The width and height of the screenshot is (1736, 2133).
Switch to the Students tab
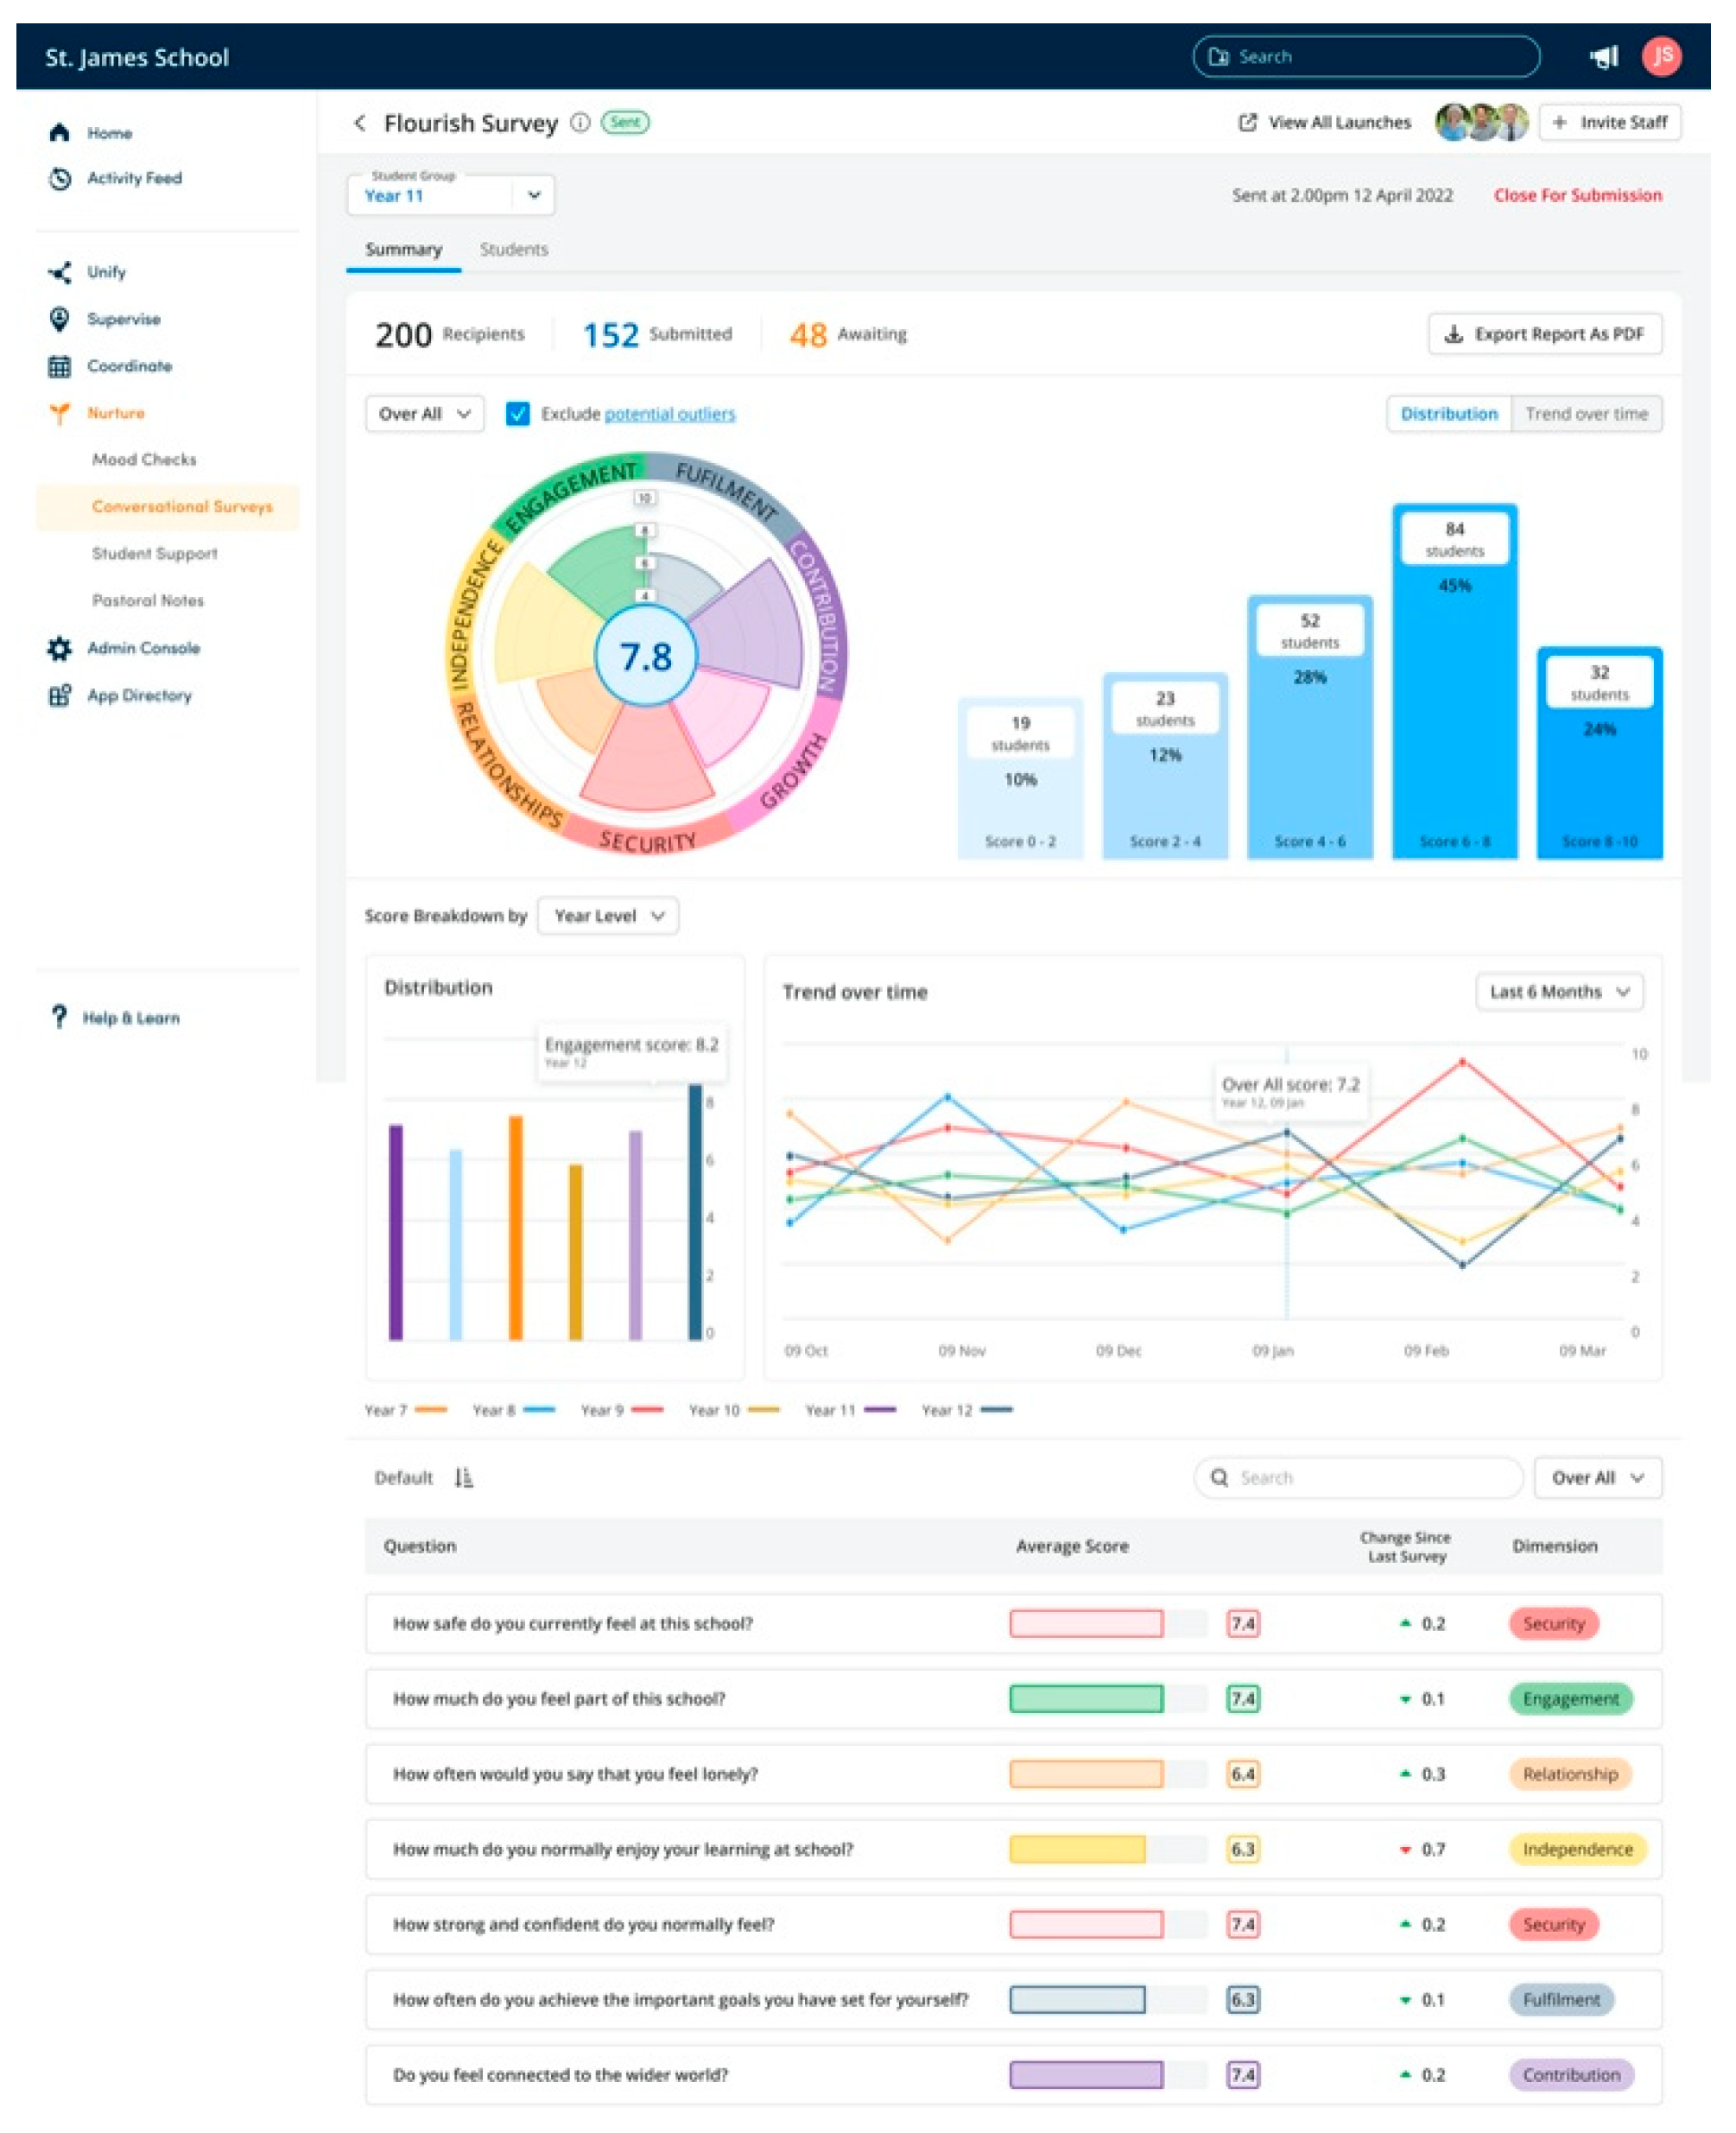tap(513, 249)
